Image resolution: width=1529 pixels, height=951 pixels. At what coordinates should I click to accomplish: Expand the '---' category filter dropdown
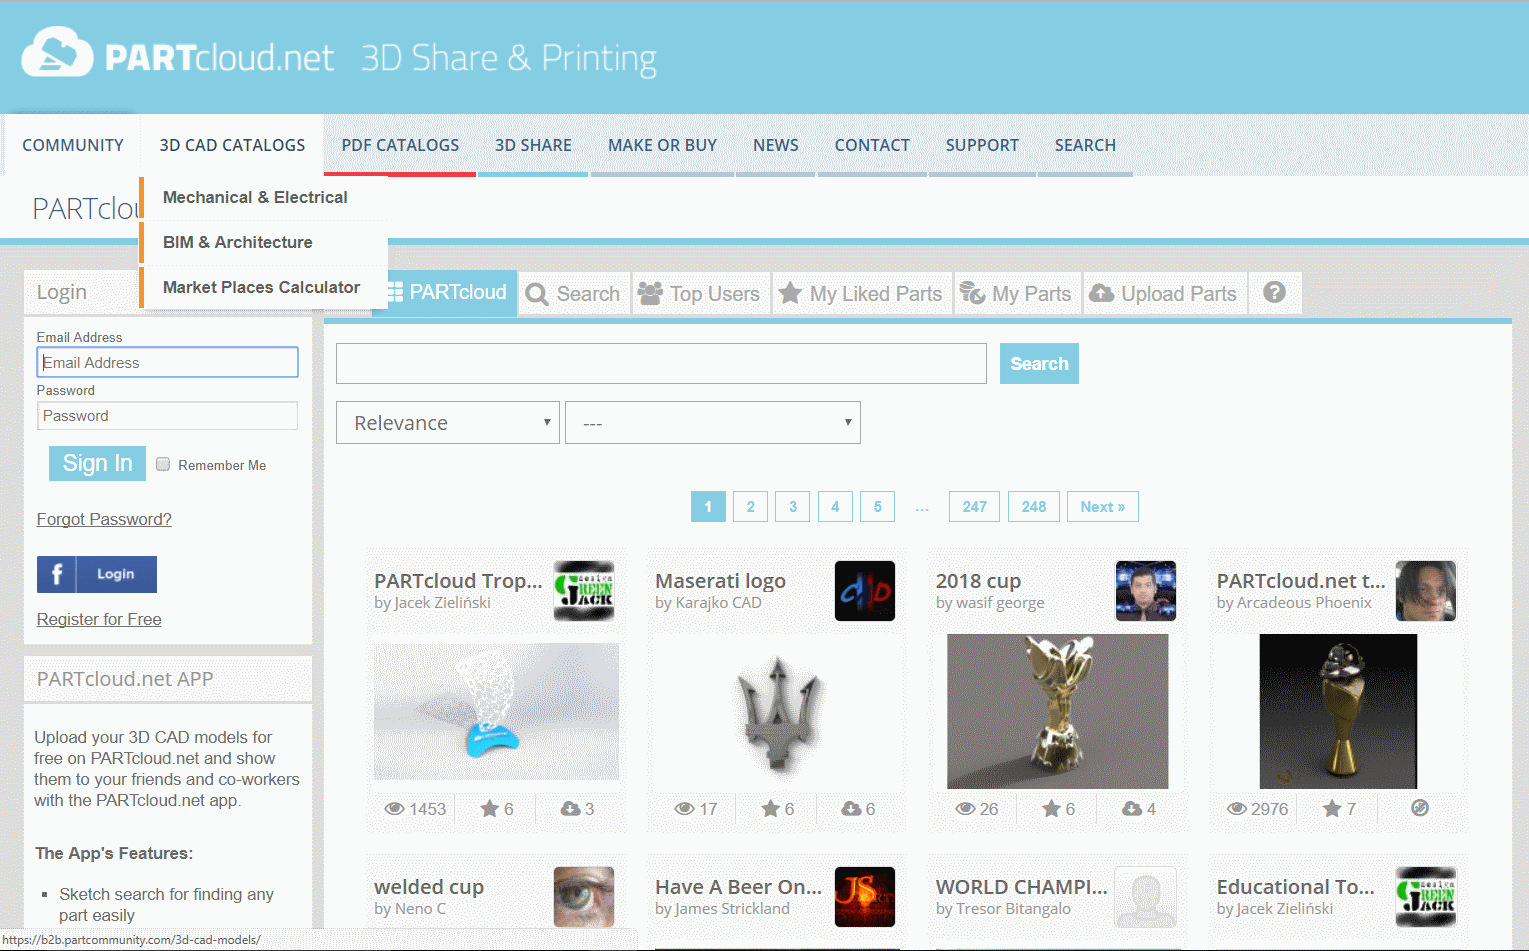pos(712,423)
